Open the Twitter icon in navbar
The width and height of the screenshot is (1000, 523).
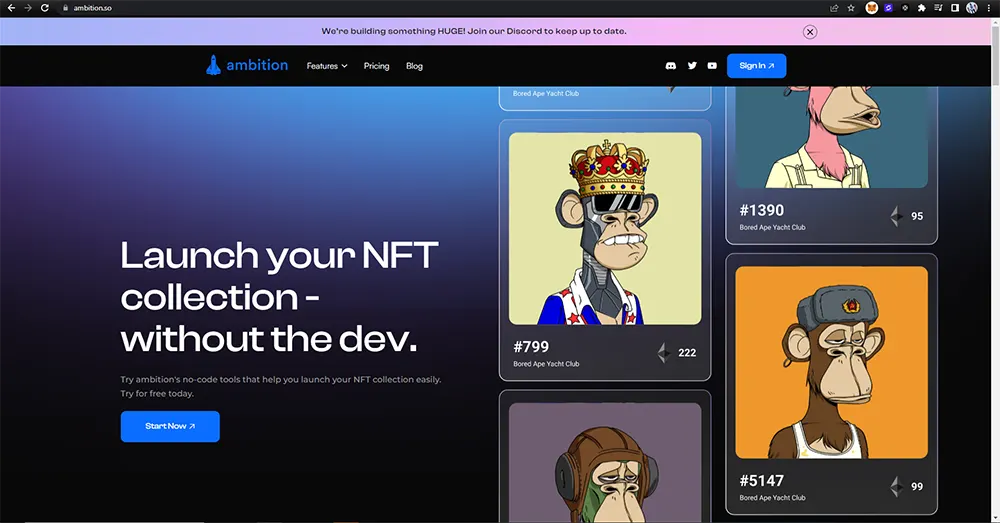pos(692,66)
